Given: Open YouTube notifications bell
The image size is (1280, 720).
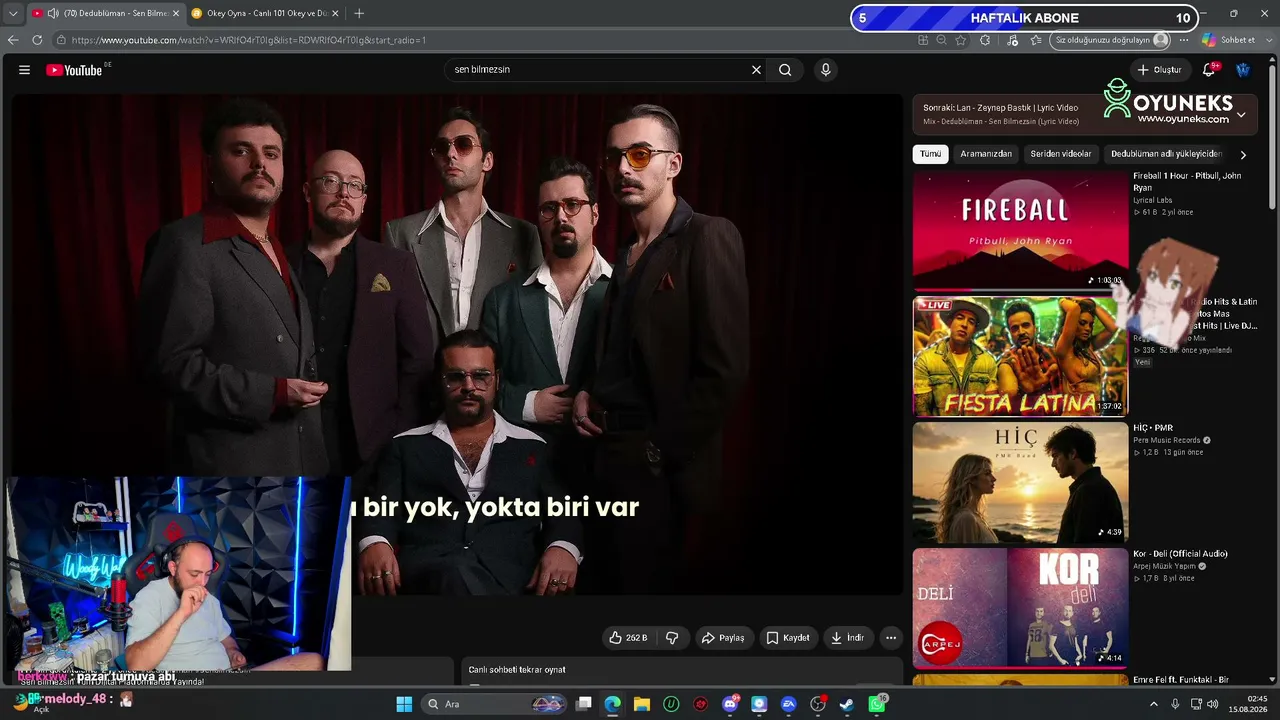Looking at the screenshot, I should [x=1209, y=70].
